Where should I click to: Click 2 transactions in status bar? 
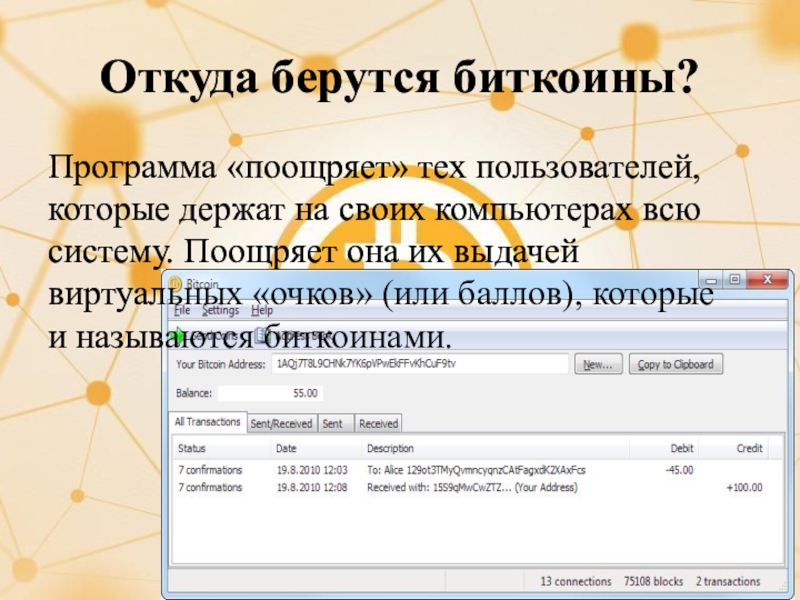(728, 582)
